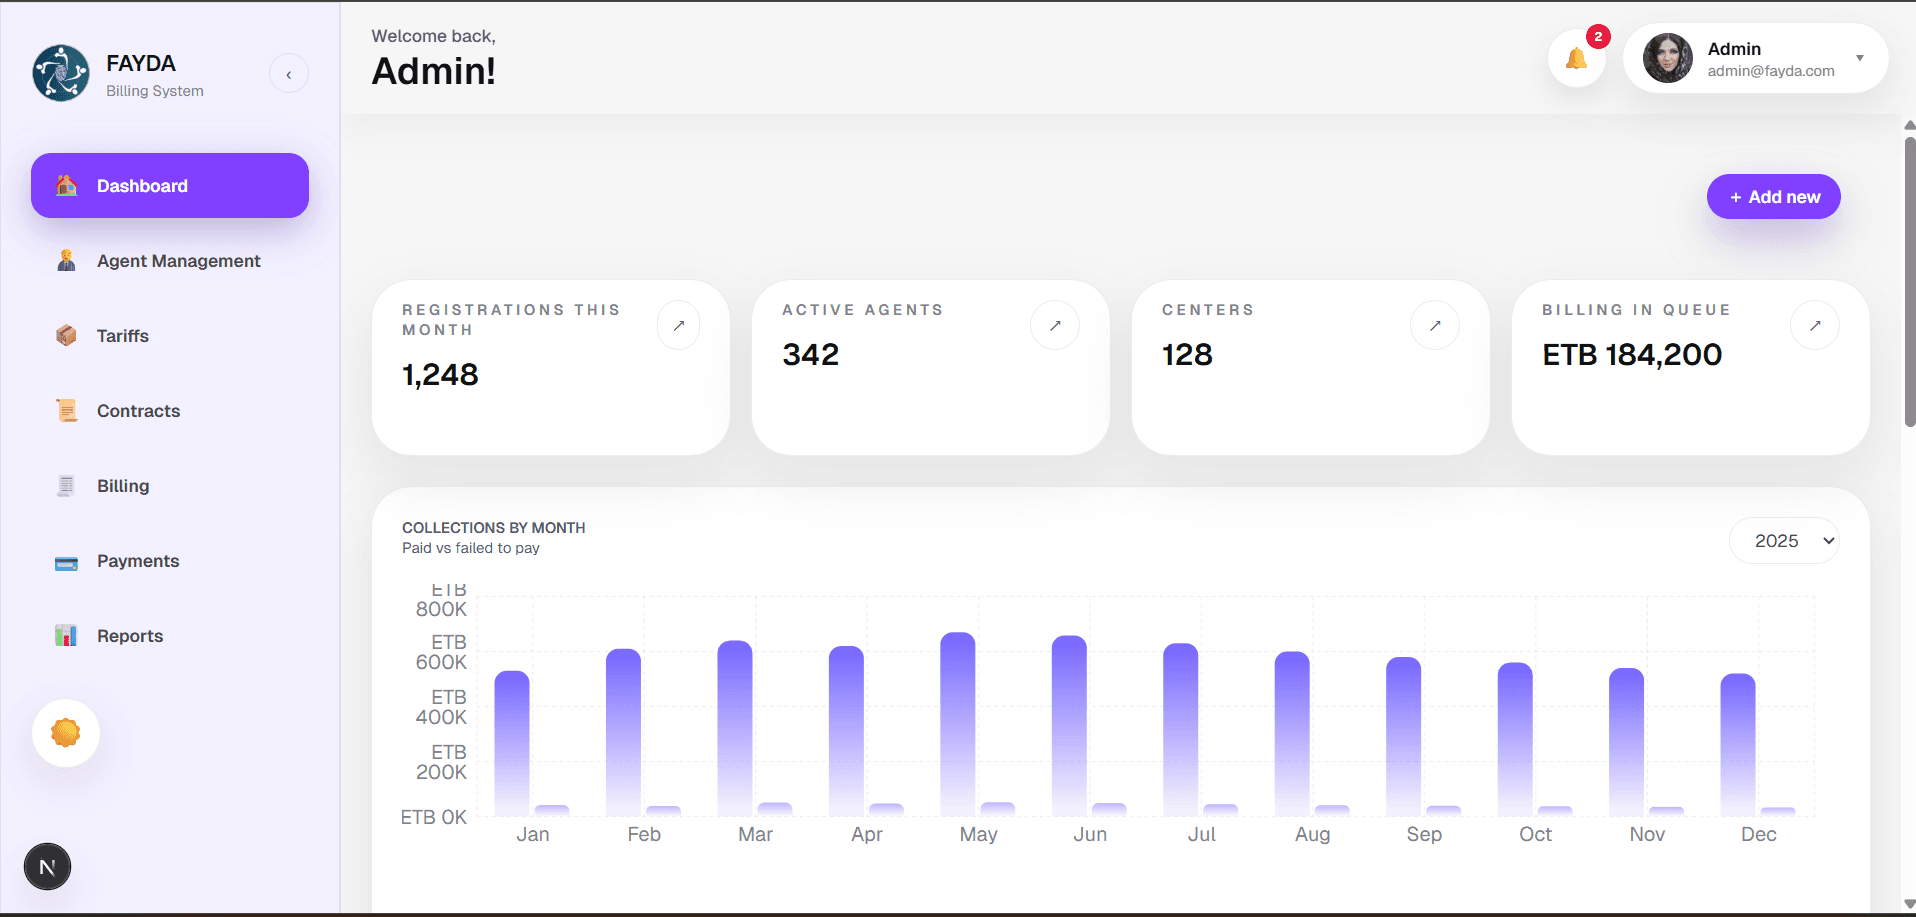
Task: Click the Admin profile avatar
Action: tap(1667, 58)
